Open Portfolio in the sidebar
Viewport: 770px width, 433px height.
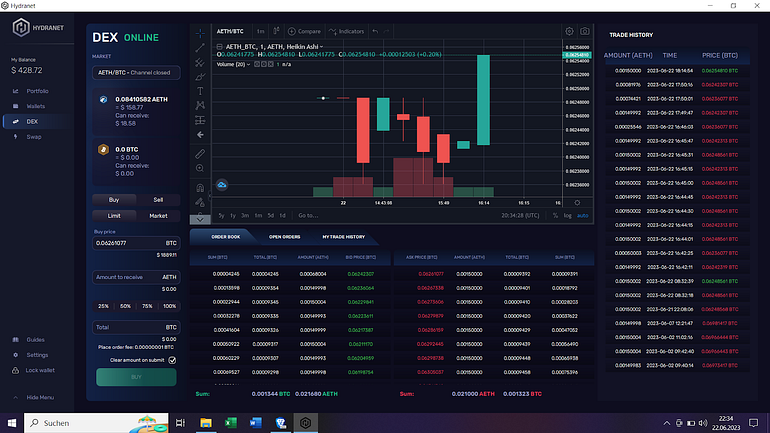37,91
